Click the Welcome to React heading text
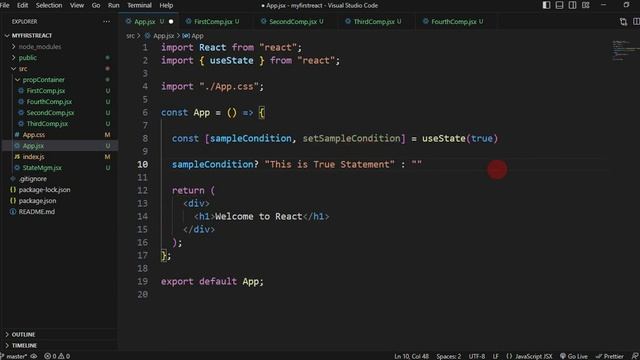Screen dimensions: 640x360 tap(258, 216)
